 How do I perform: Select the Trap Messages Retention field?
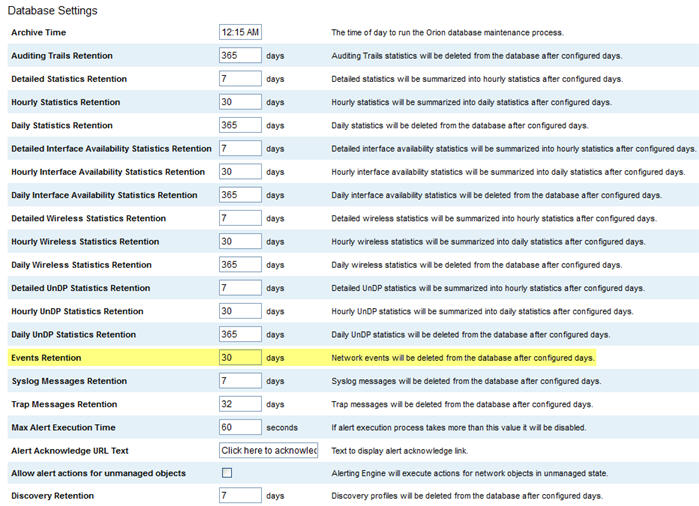point(240,403)
